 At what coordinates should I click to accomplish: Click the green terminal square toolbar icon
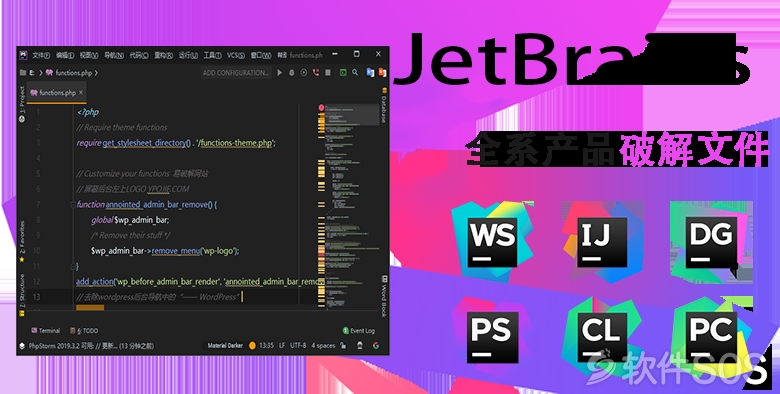click(x=343, y=73)
